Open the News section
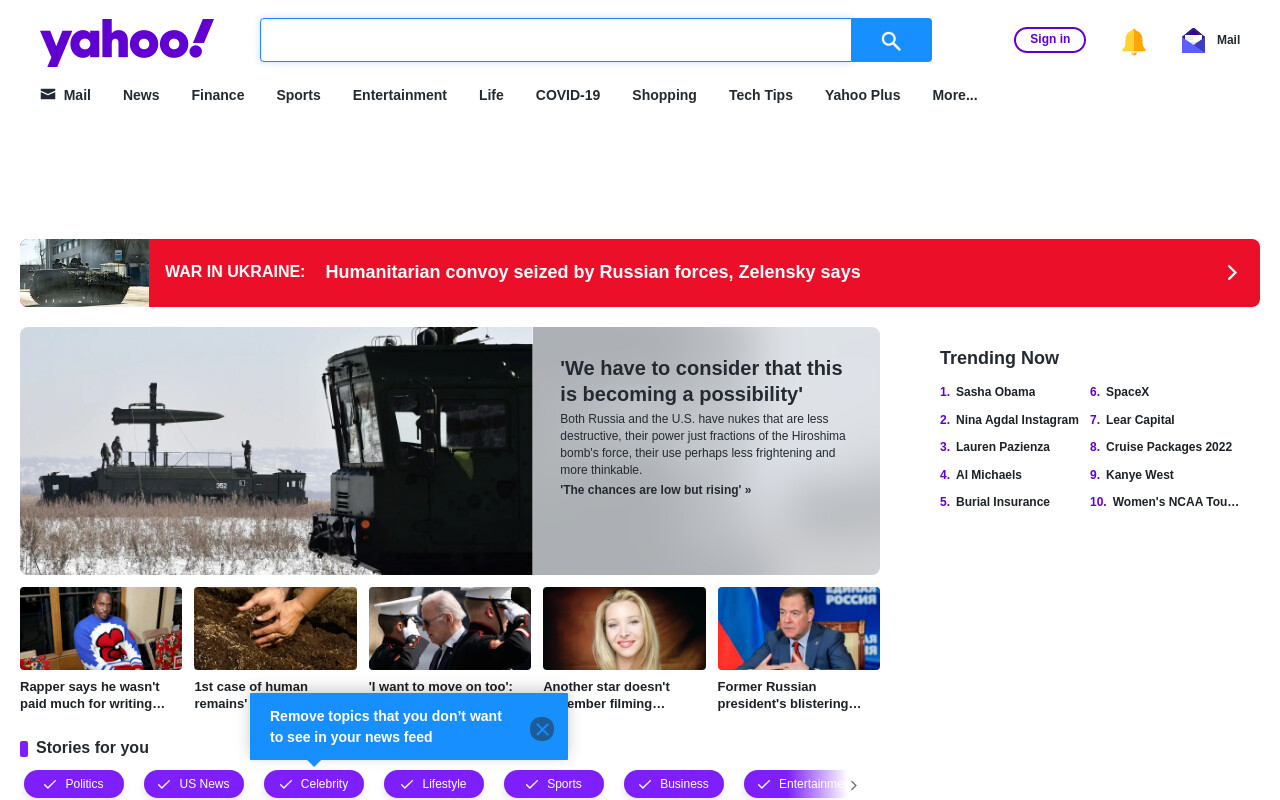Viewport: 1280px width, 800px height. [x=141, y=95]
